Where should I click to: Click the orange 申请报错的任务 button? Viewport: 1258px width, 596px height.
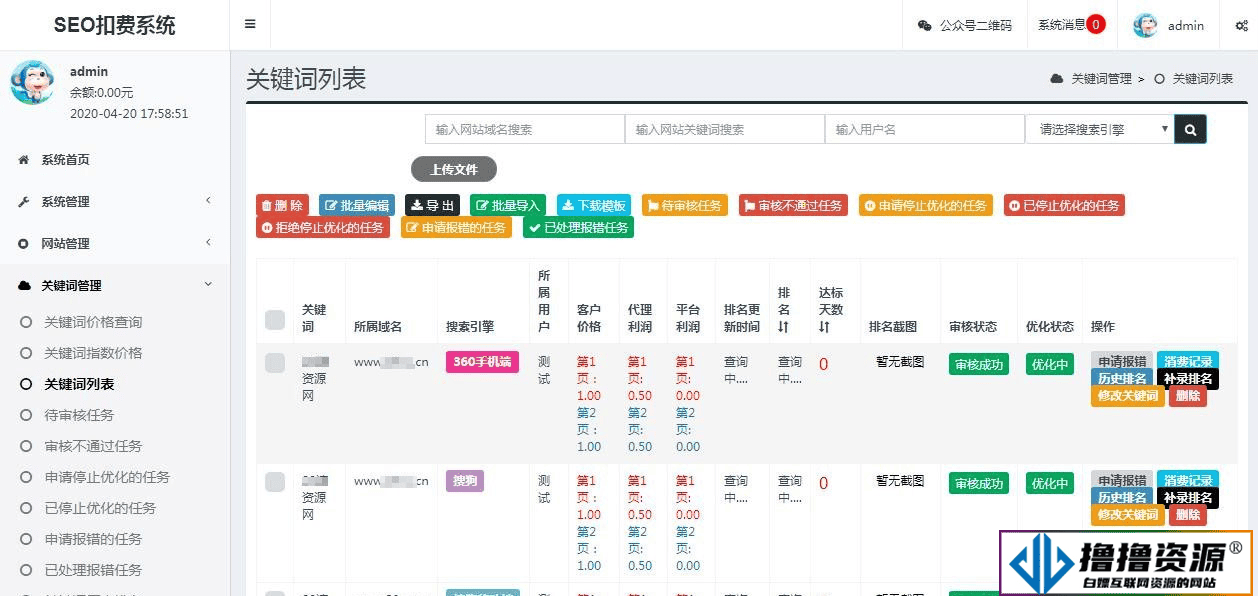[456, 227]
